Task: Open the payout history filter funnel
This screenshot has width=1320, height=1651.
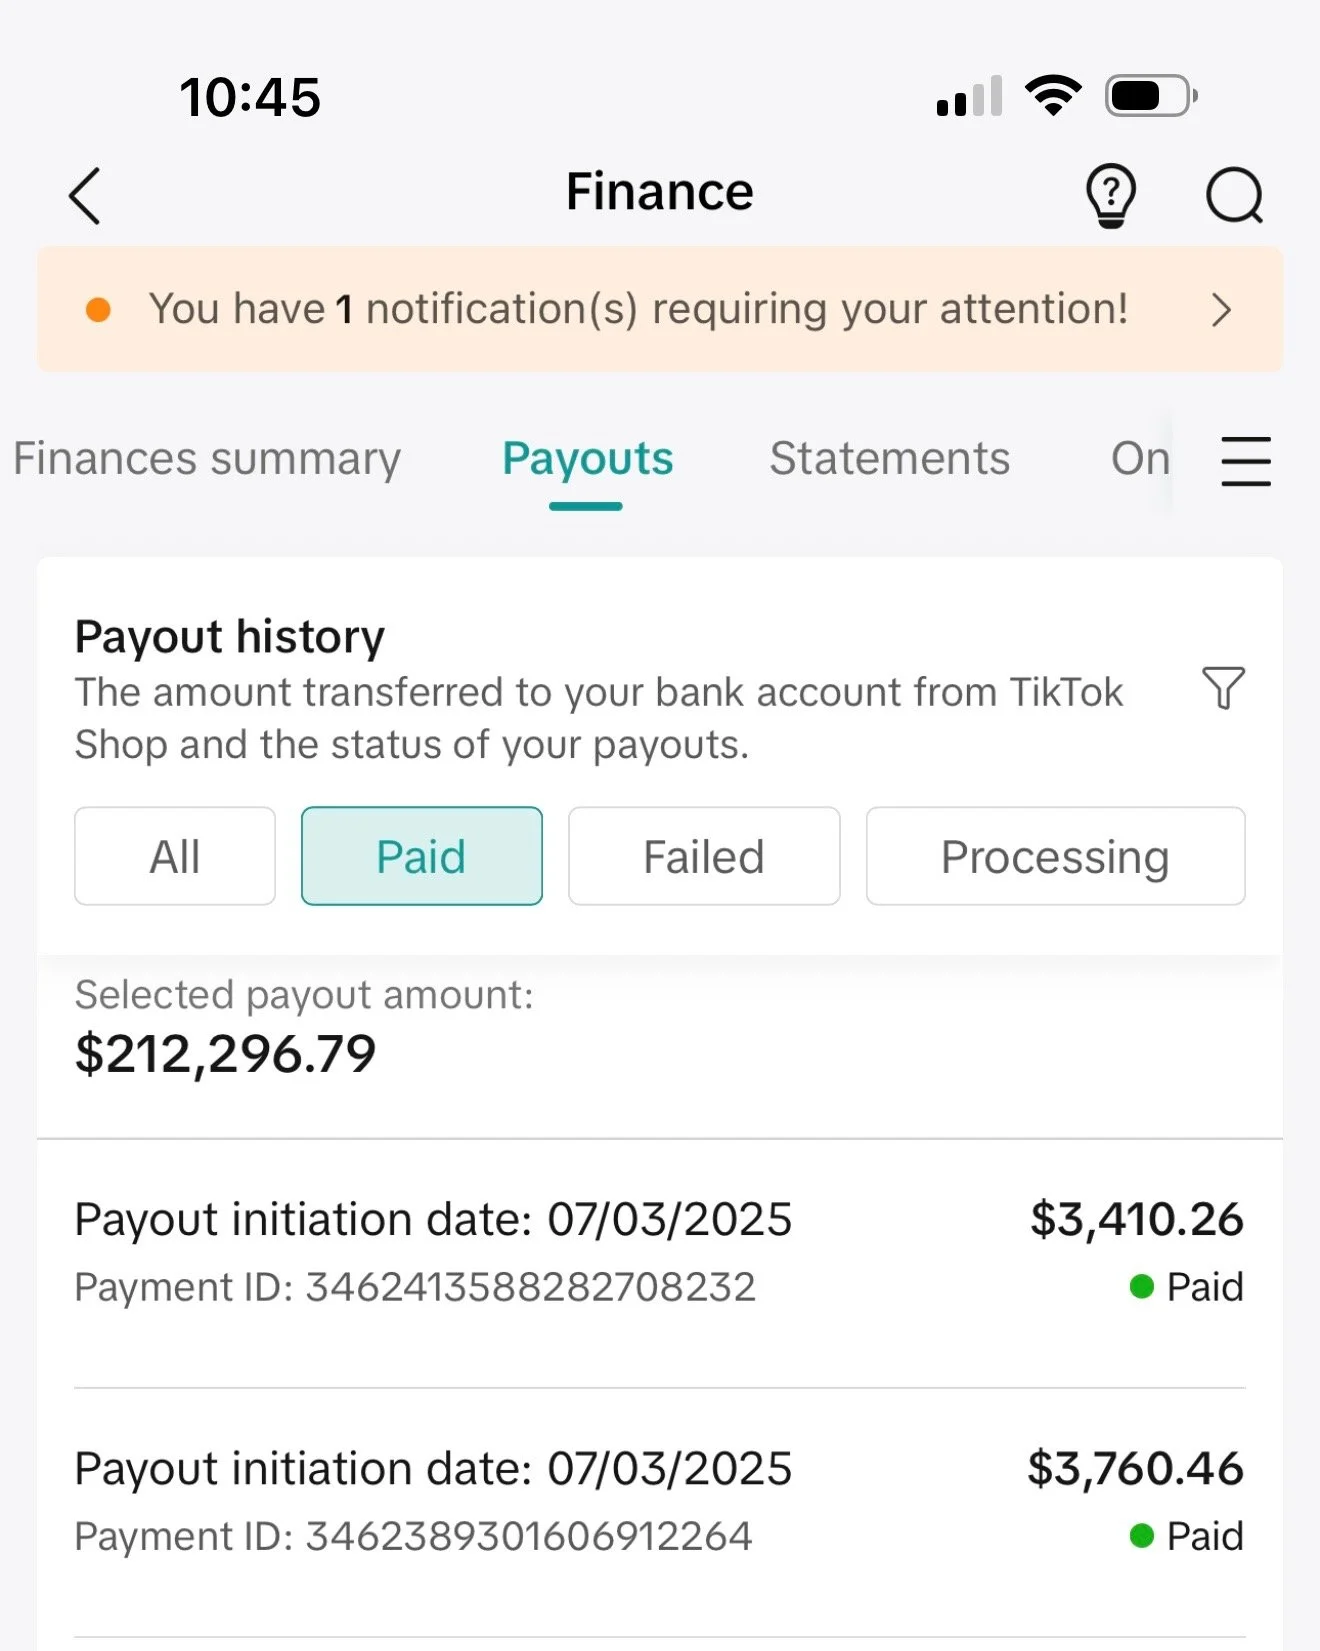Action: tap(1223, 688)
